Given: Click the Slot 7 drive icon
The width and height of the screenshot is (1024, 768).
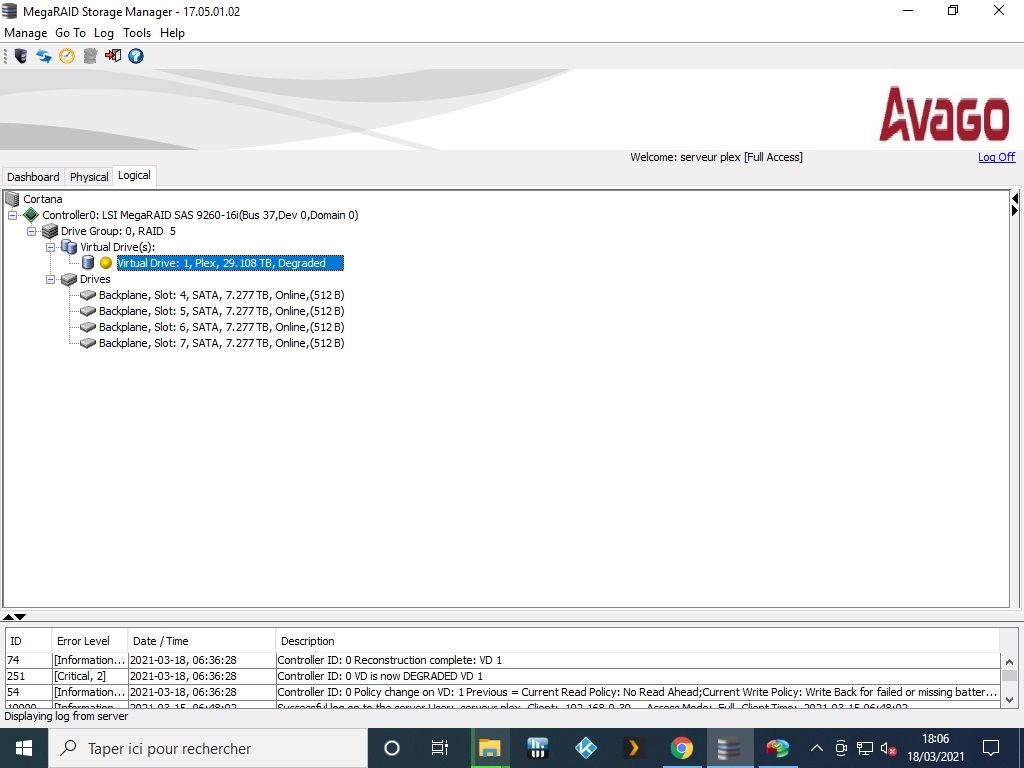Looking at the screenshot, I should [x=88, y=343].
